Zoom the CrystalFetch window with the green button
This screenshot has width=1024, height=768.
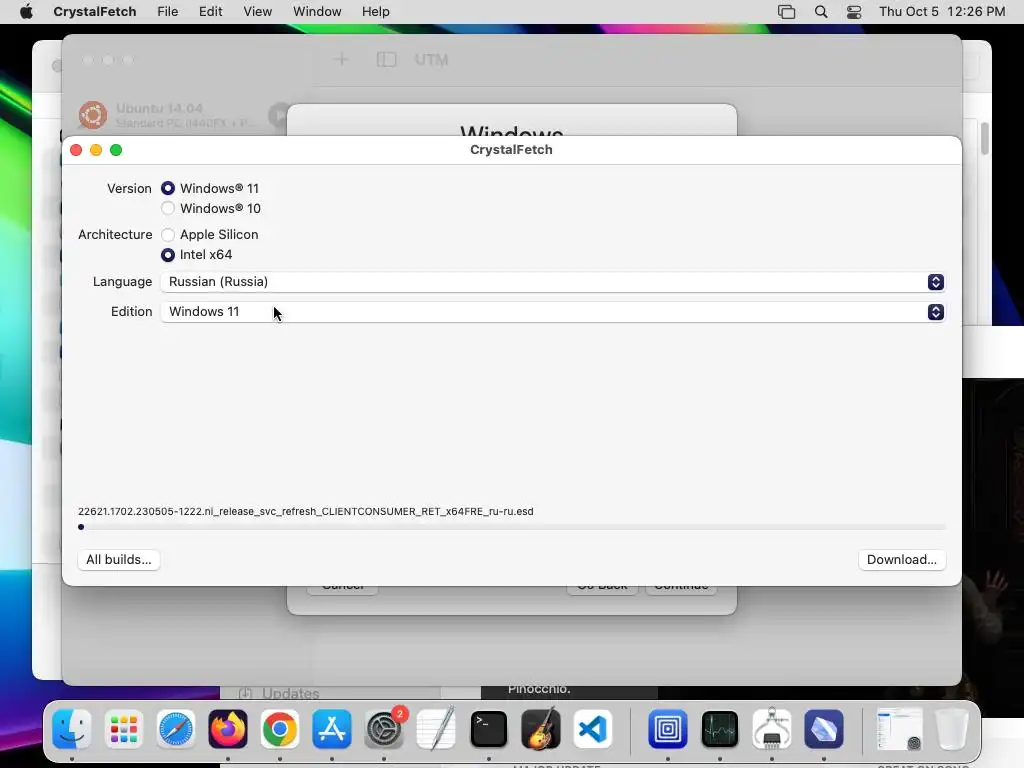pyautogui.click(x=116, y=150)
